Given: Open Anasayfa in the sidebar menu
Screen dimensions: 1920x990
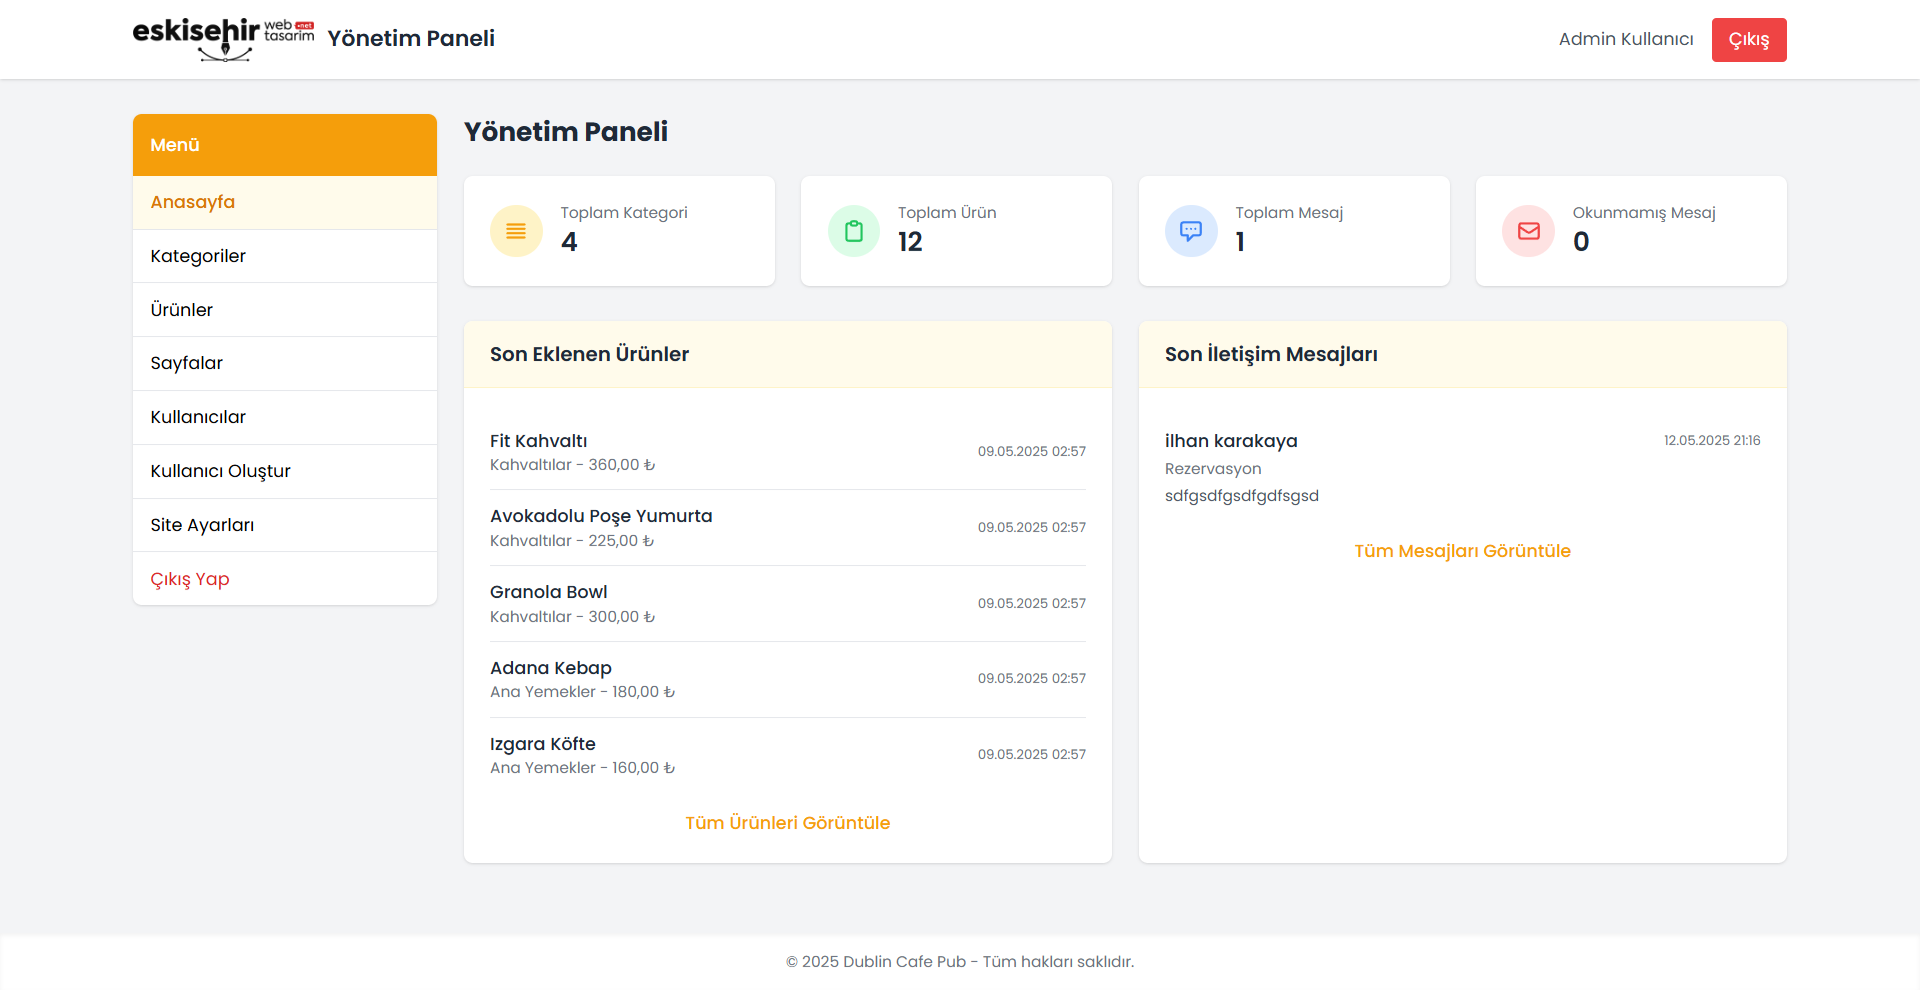Looking at the screenshot, I should (193, 202).
